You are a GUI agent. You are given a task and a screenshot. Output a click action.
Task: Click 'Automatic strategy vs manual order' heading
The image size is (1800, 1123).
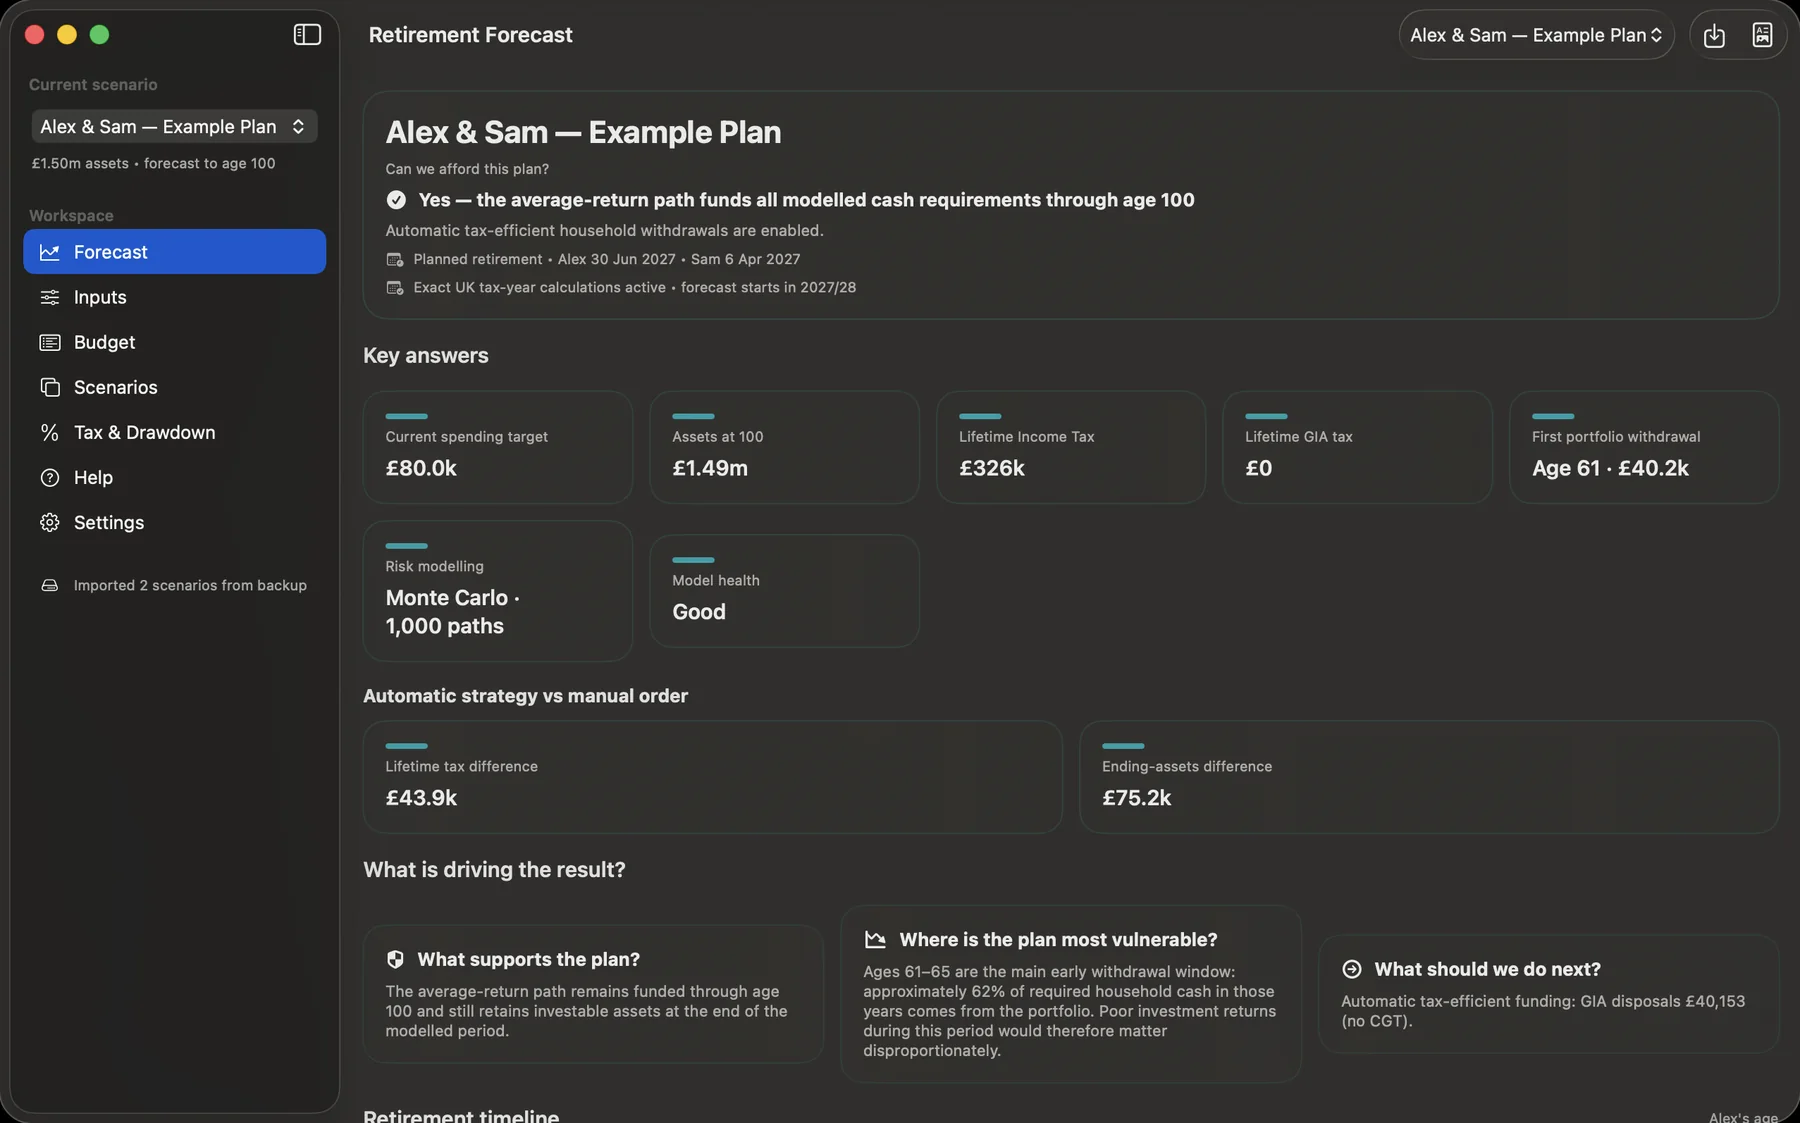525,696
